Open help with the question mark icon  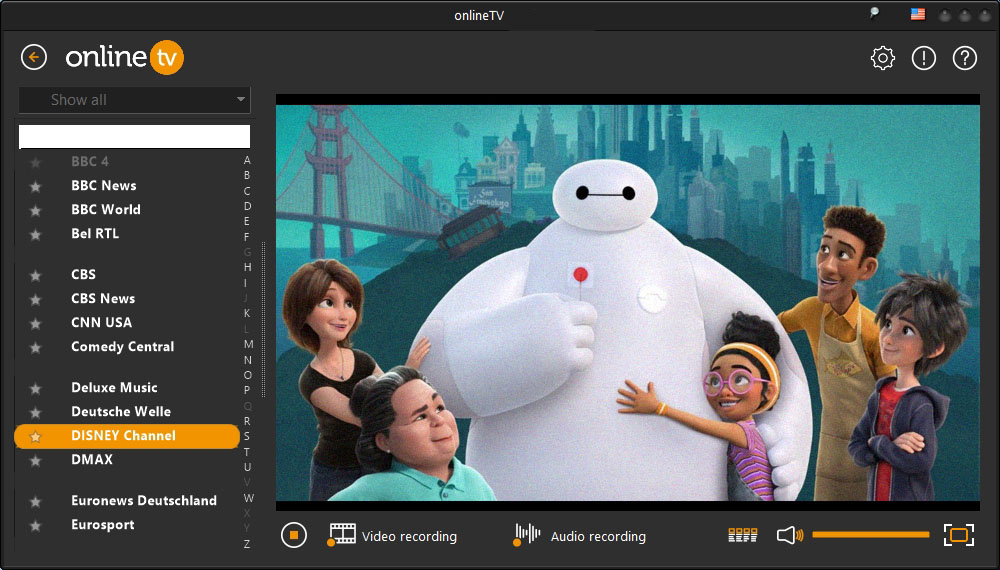click(965, 58)
